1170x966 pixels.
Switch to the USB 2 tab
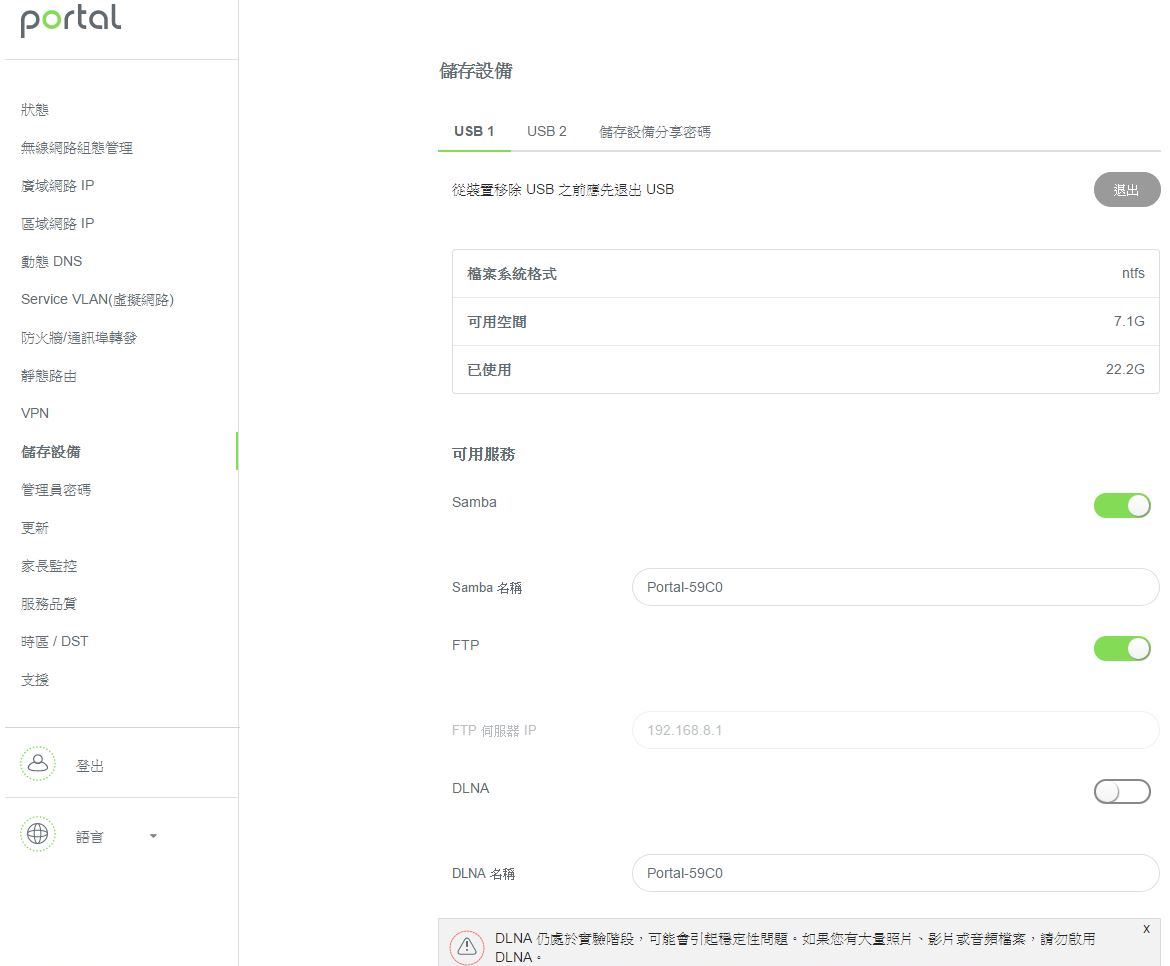(x=547, y=131)
